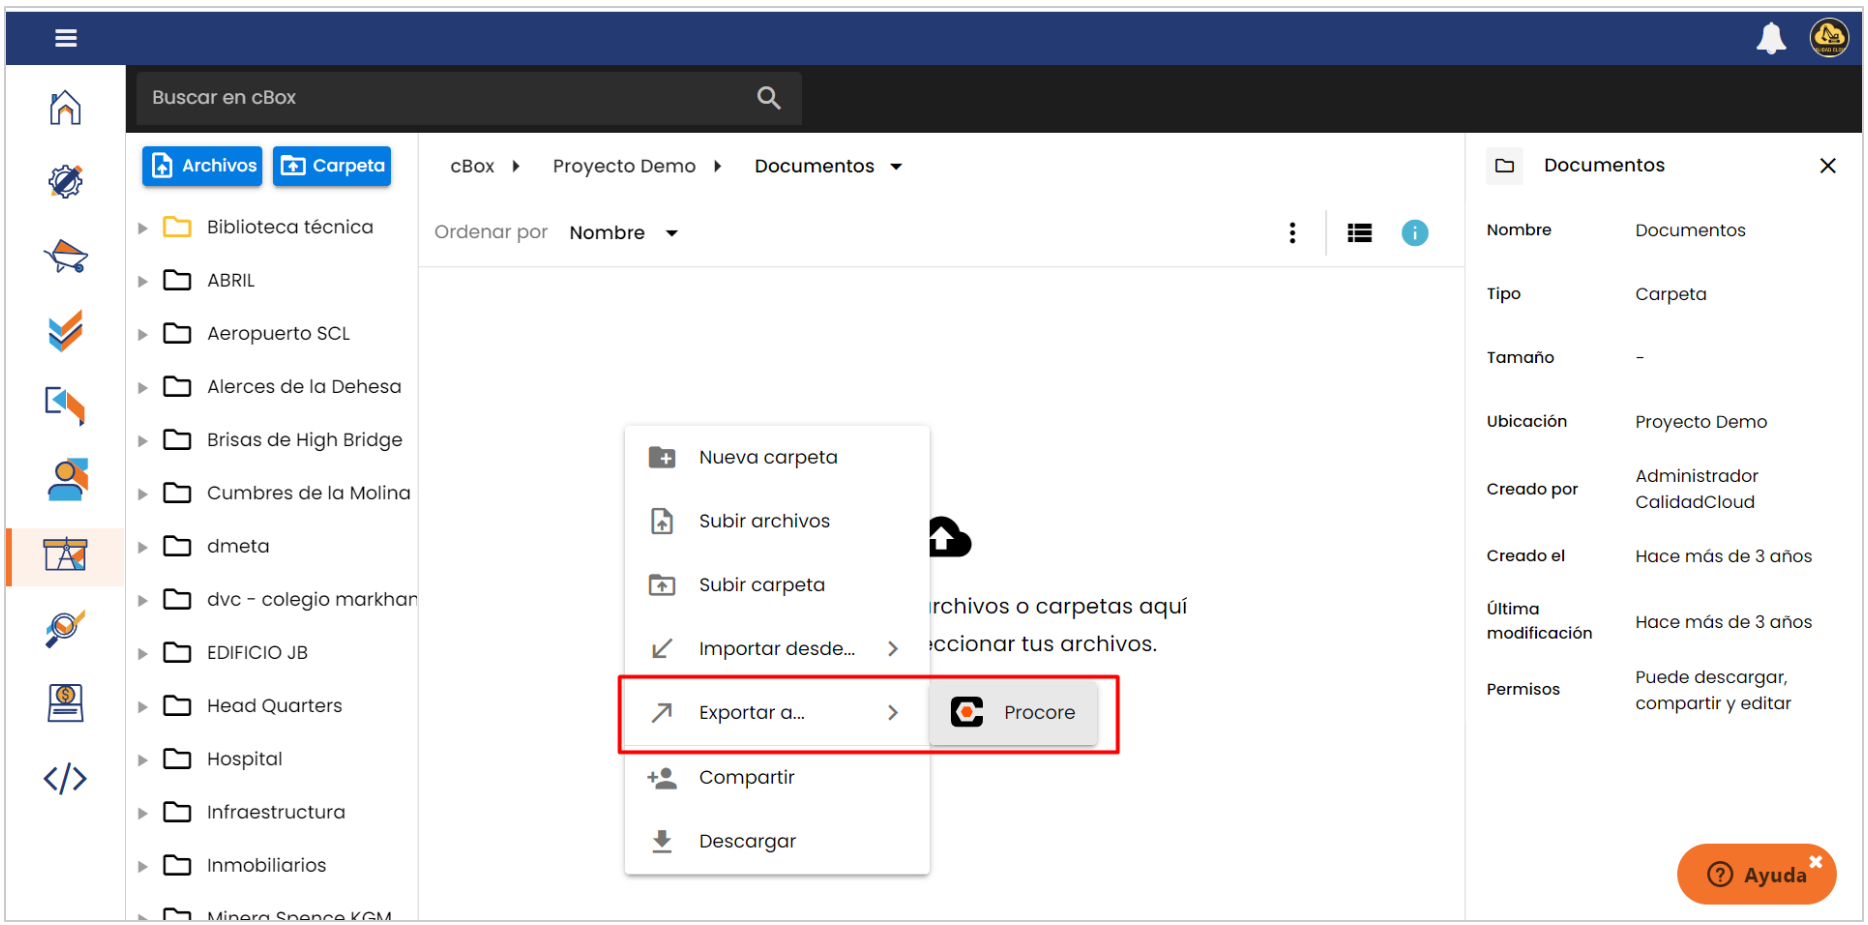The image size is (1868, 925).
Task: Select Descargar in the context menu
Action: point(747,841)
